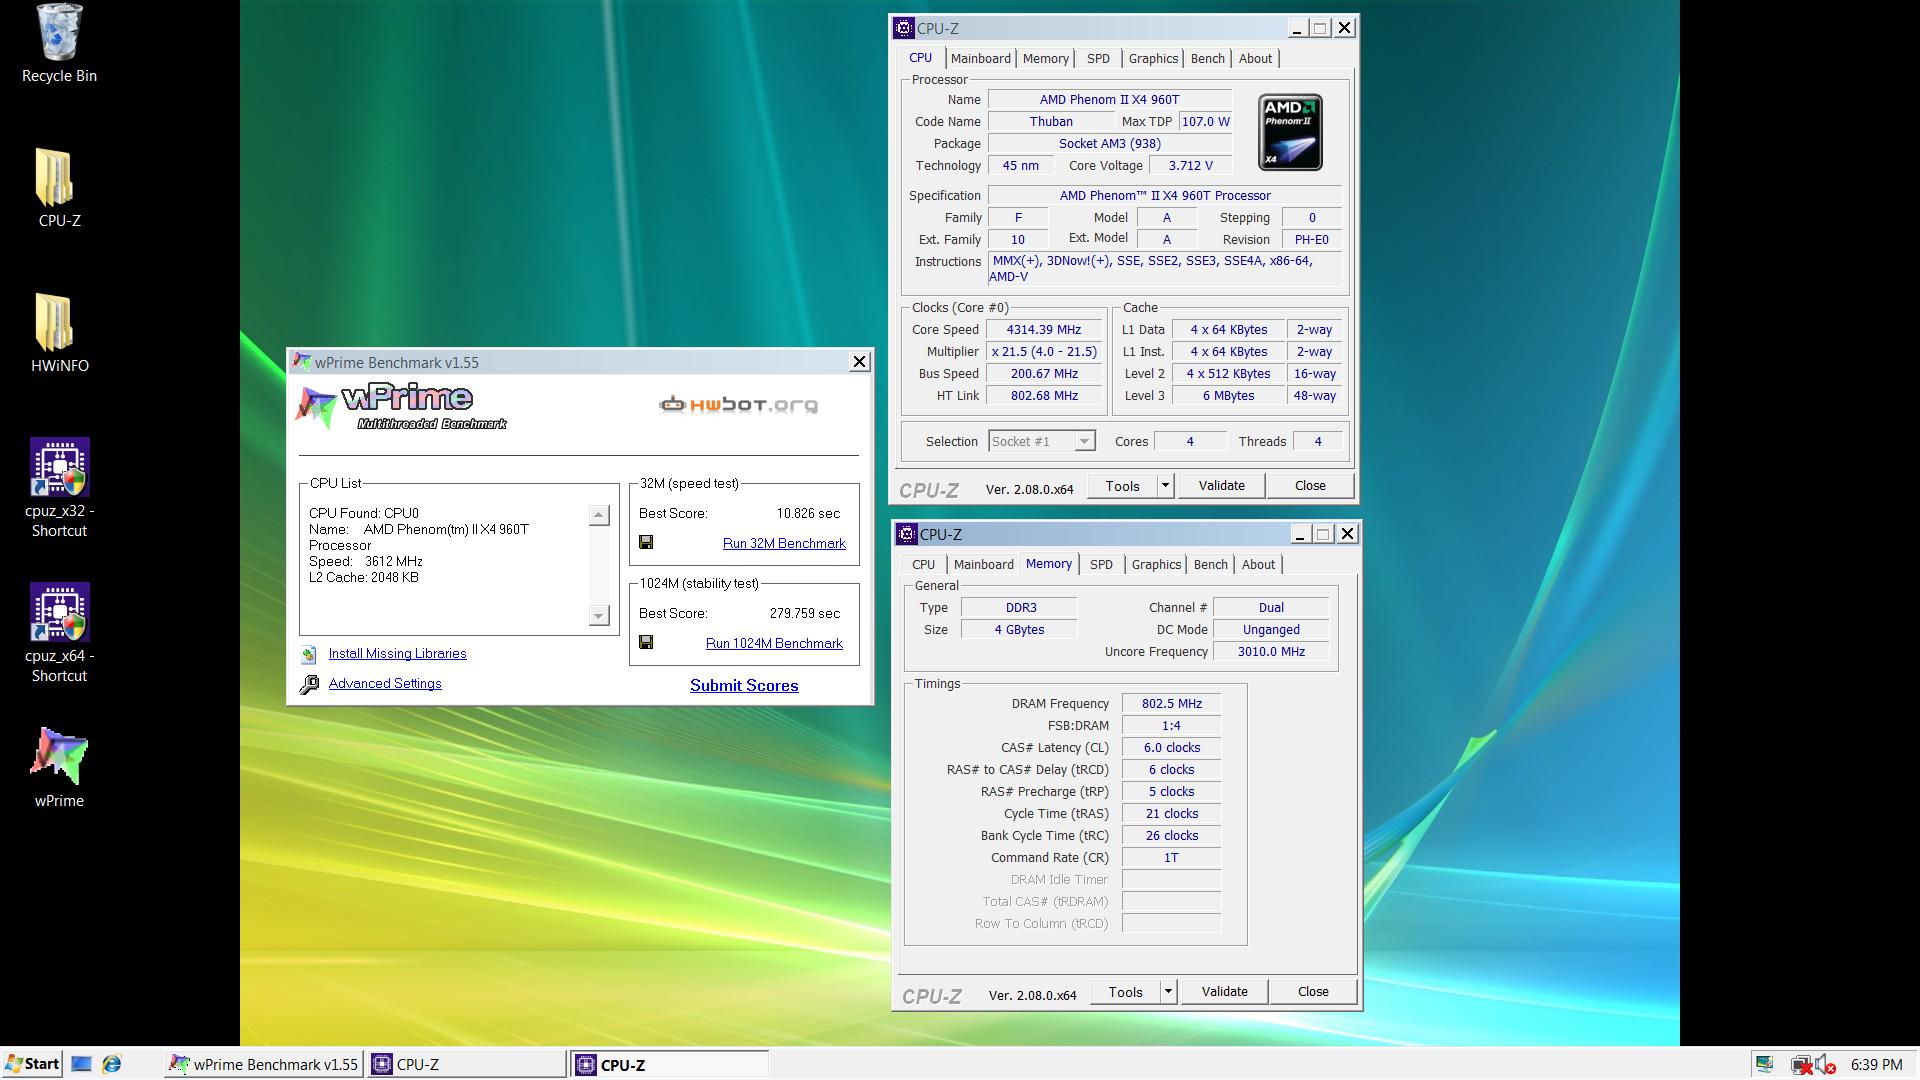Switch to SPD tab in bottom CPU-Z window

1101,565
